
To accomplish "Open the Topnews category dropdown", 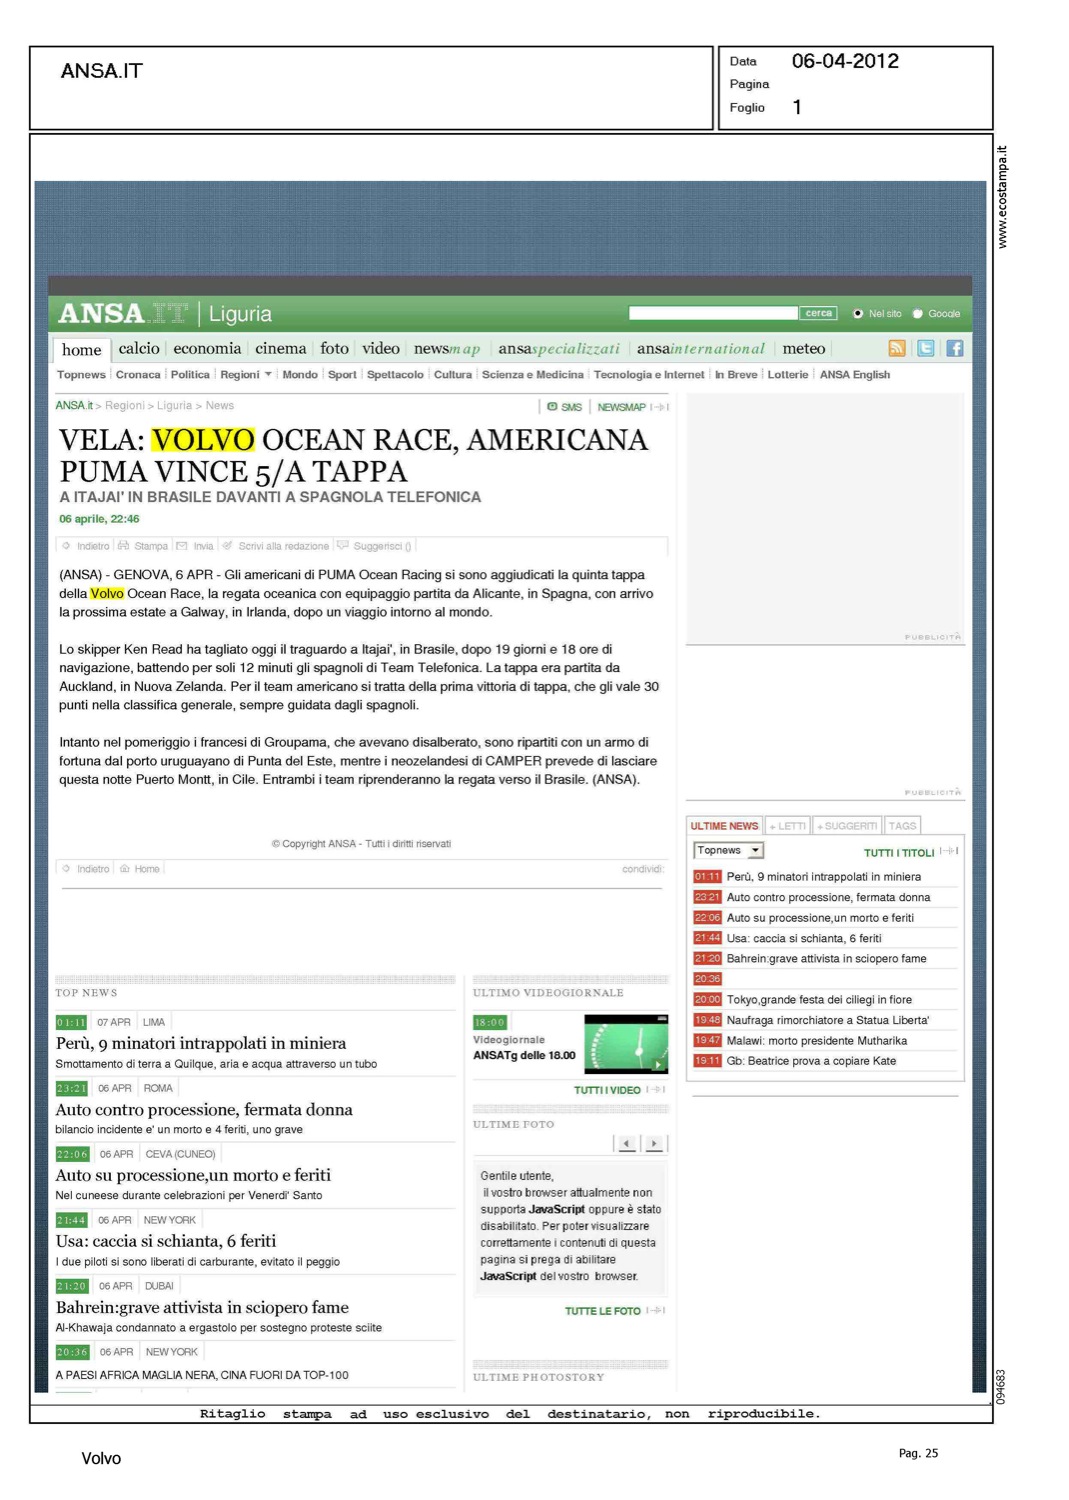I will click(x=755, y=851).
